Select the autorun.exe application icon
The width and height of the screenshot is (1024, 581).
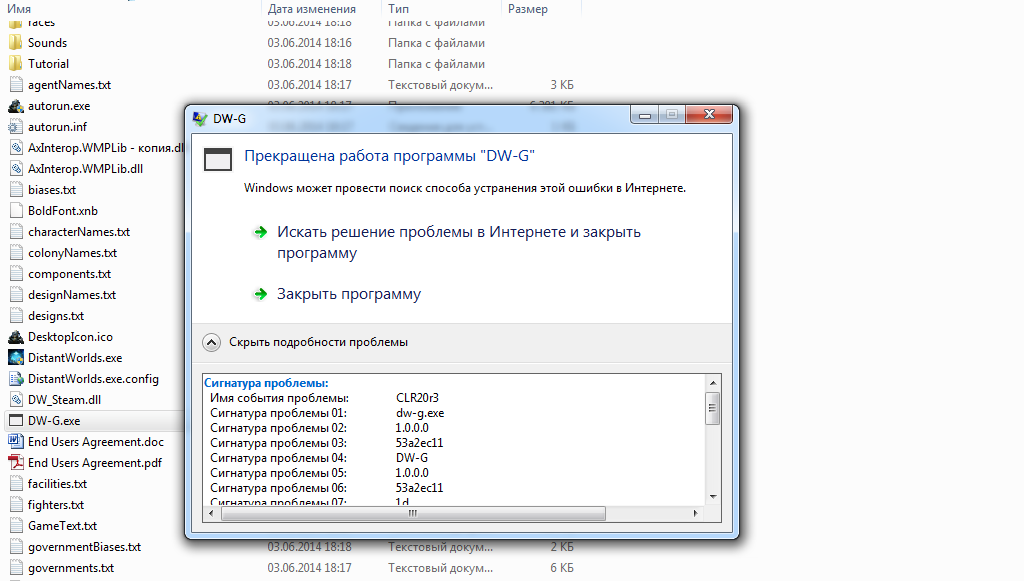click(16, 106)
